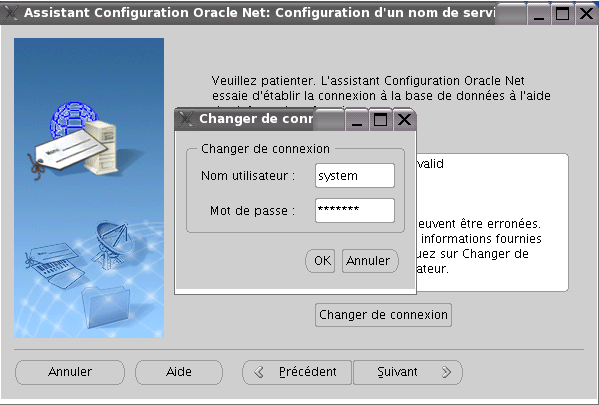Confirm the login with the OK button
The image size is (599, 405).
[320, 261]
